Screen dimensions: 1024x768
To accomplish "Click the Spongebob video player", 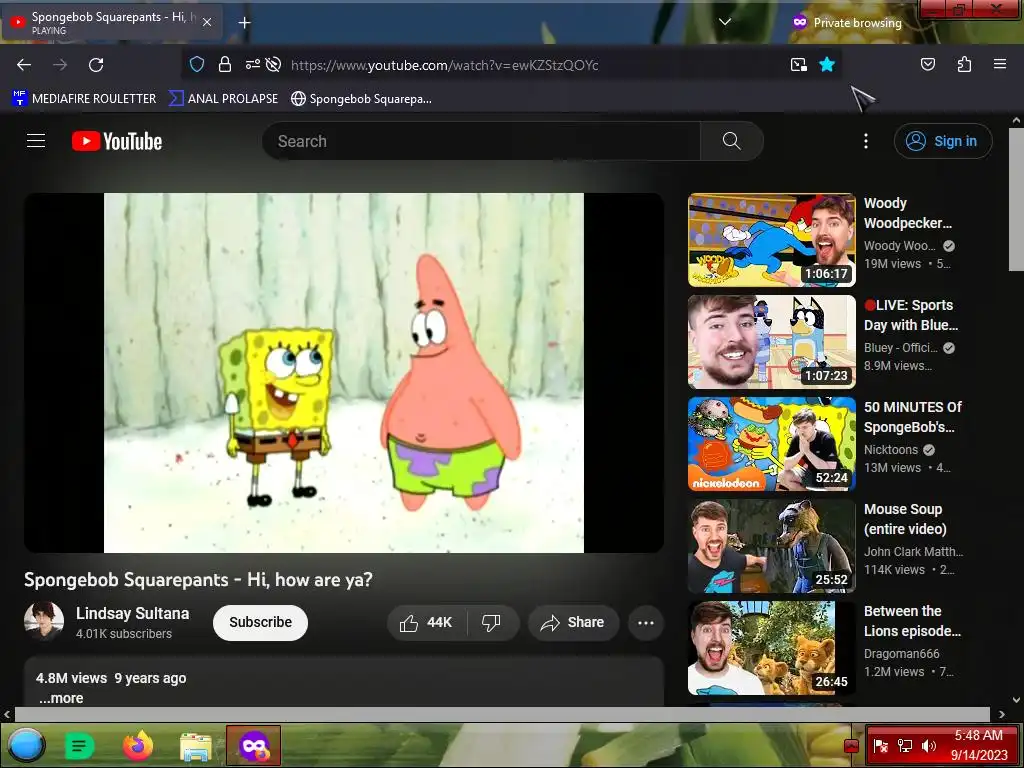I will point(344,372).
